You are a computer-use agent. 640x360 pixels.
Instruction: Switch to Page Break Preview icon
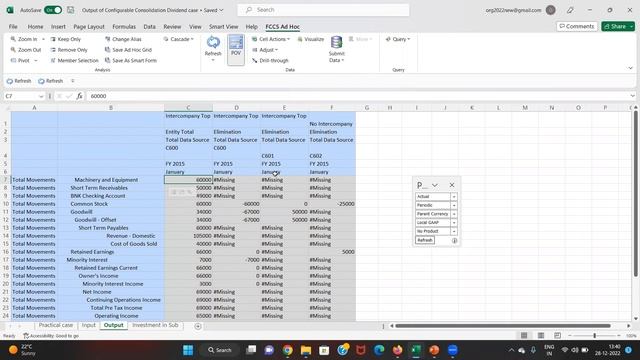click(x=558, y=336)
